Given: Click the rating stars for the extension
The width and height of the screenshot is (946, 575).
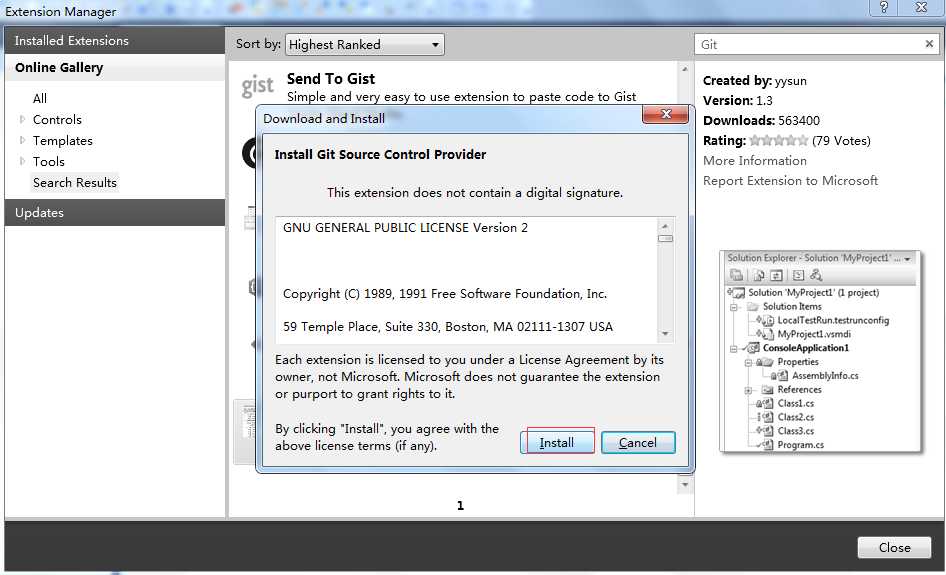Looking at the screenshot, I should coord(778,141).
